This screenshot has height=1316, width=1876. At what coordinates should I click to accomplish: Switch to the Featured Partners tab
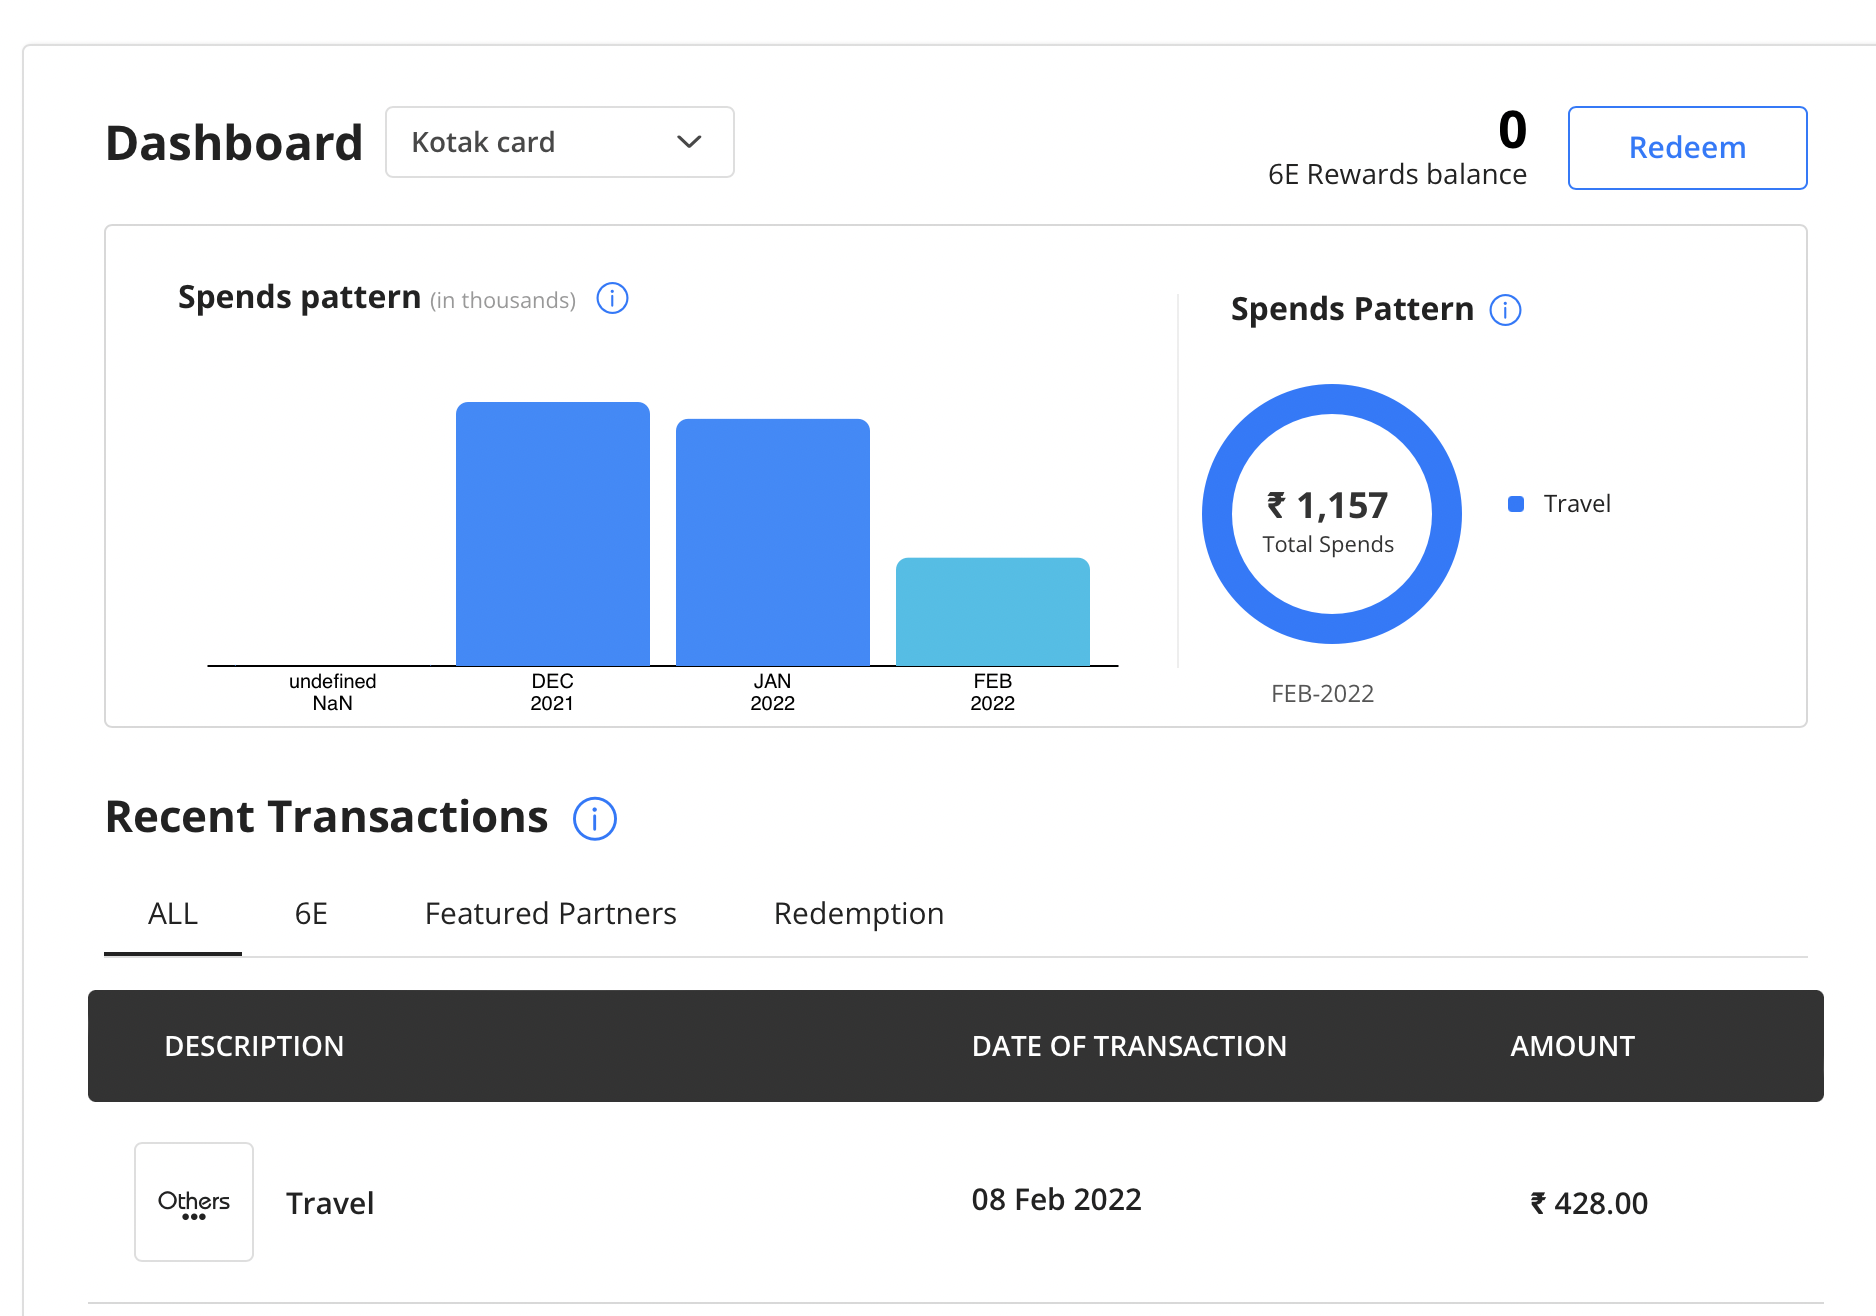pyautogui.click(x=550, y=913)
